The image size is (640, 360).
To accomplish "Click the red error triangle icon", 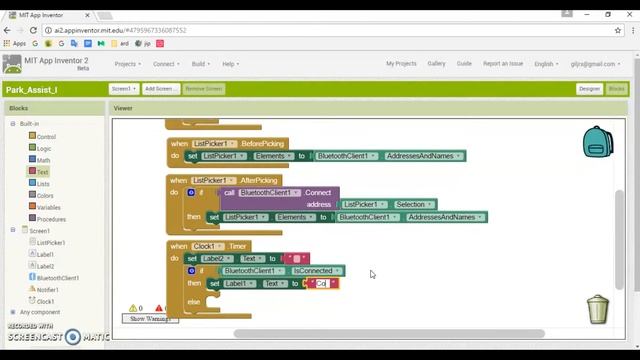I will point(159,308).
